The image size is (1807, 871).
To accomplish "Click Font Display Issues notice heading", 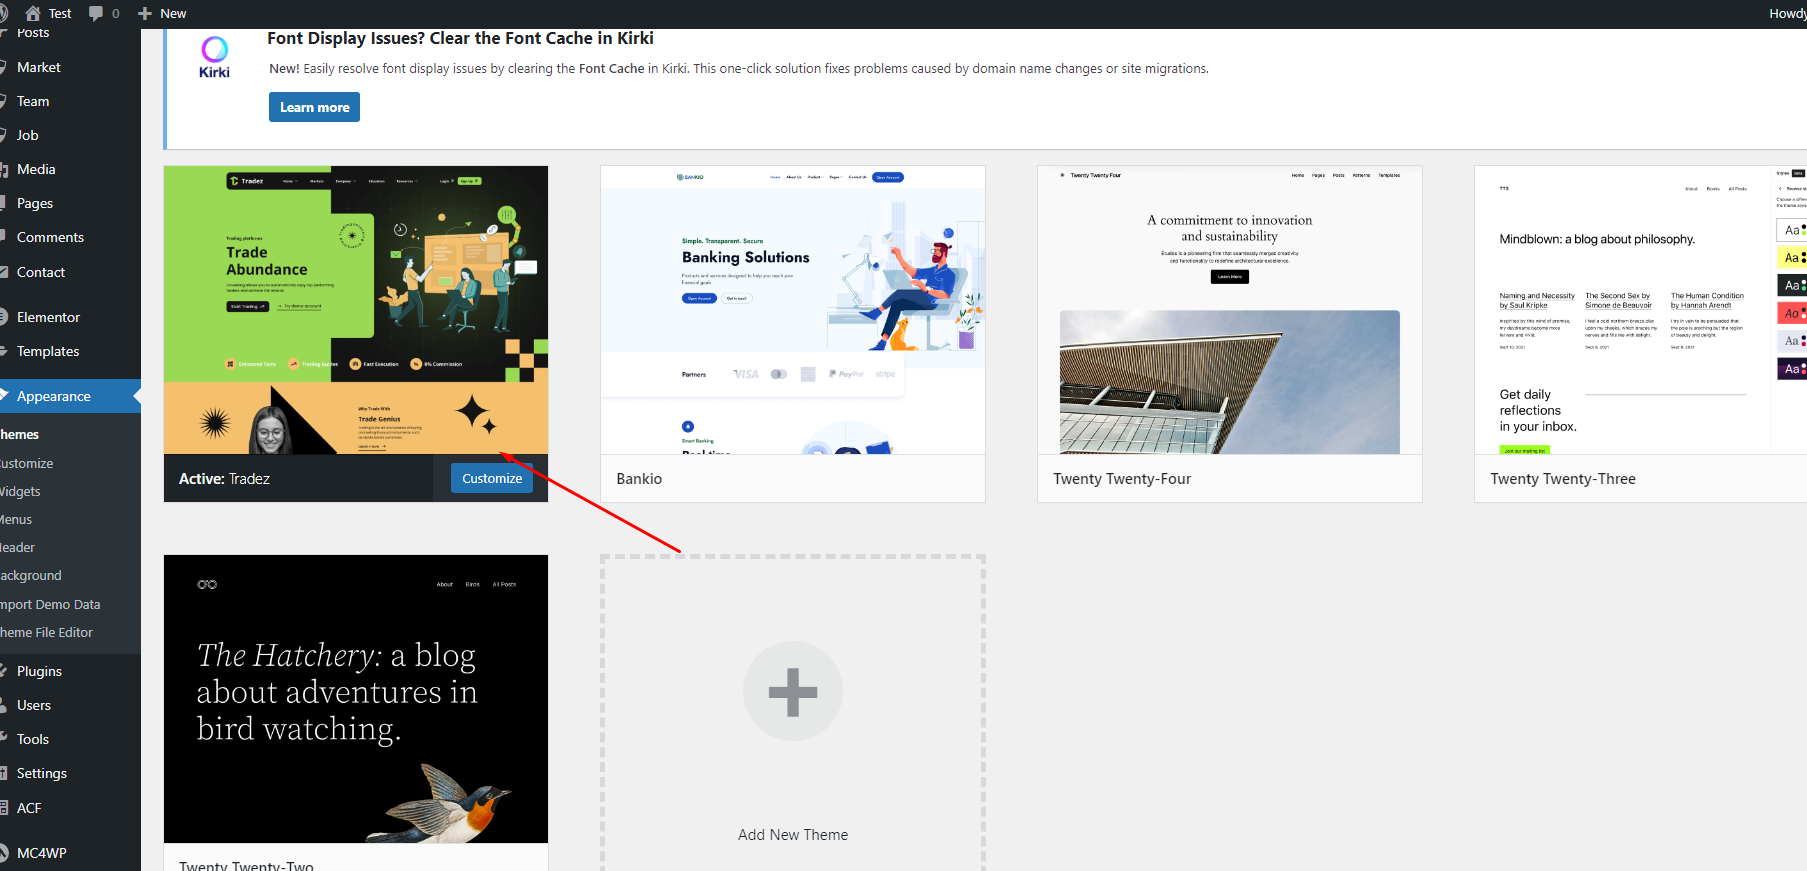I will coord(460,38).
